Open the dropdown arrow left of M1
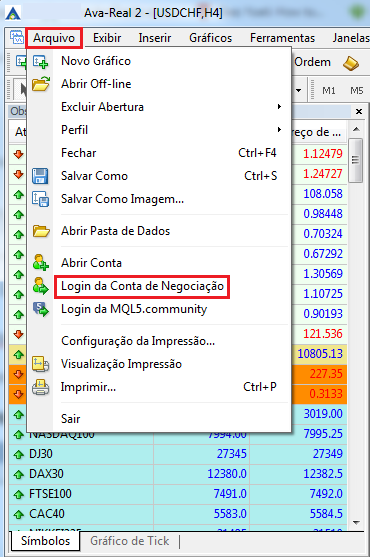 (x=299, y=91)
